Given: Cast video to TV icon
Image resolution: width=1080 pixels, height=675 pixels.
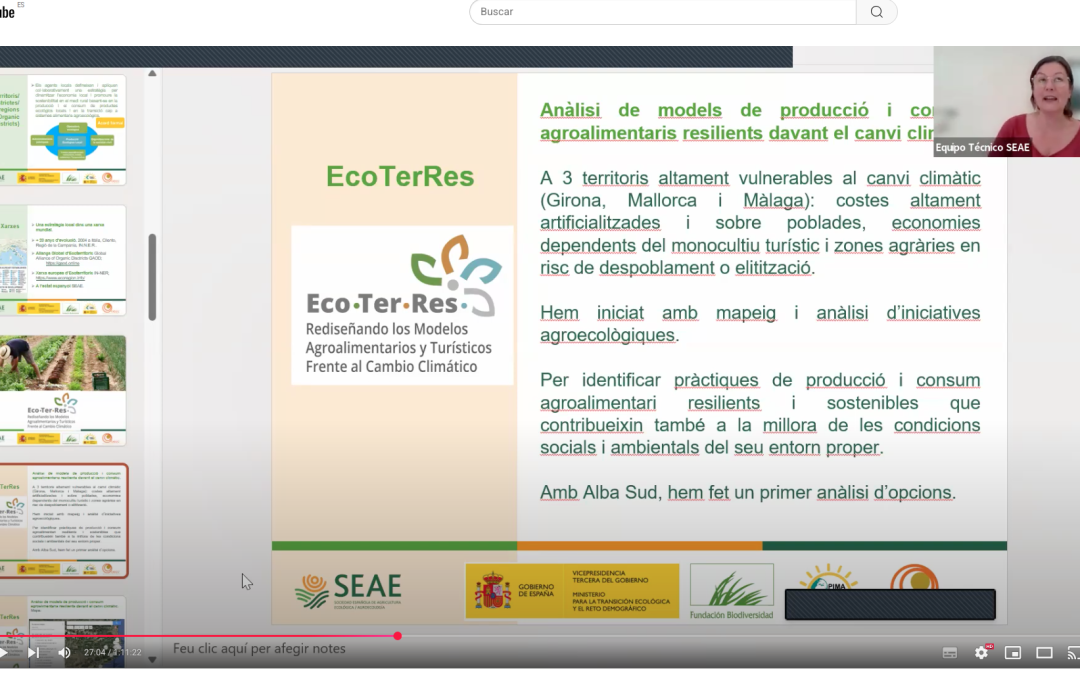Looking at the screenshot, I should [x=1073, y=652].
